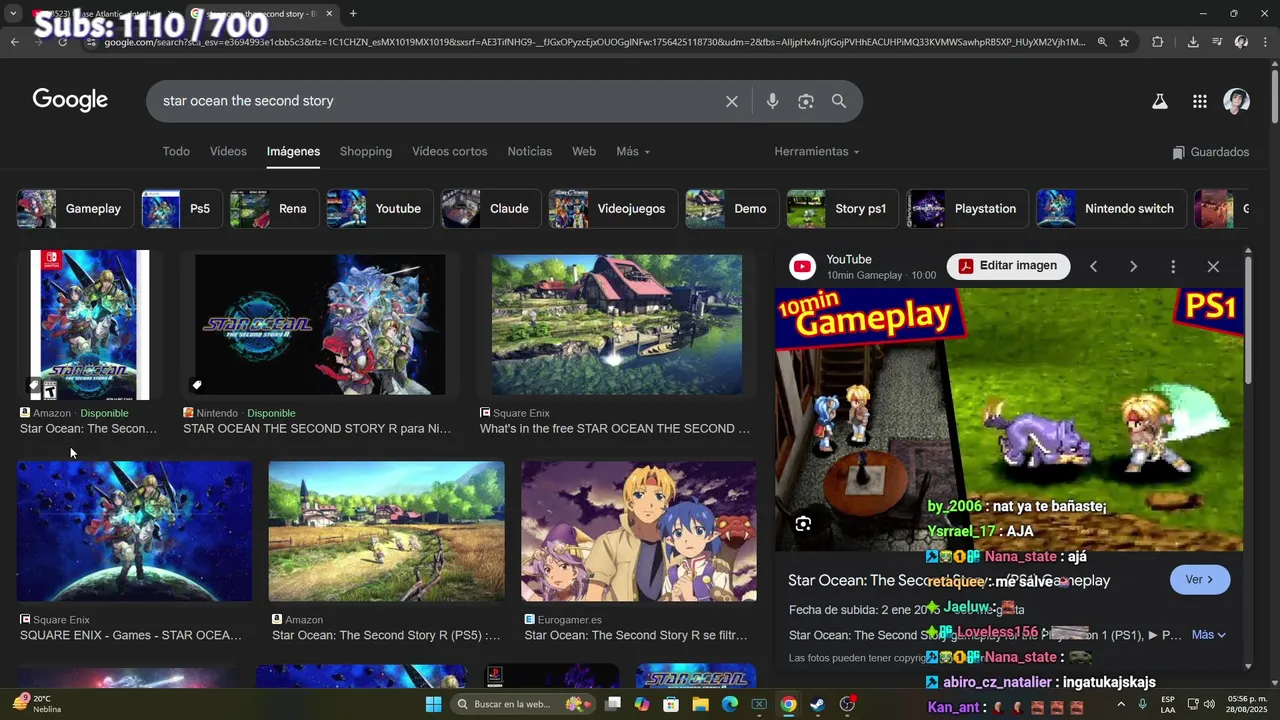Screen dimensions: 1280x720
Task: Open the Nintendo Second Story R thumbnail
Action: (x=320, y=324)
